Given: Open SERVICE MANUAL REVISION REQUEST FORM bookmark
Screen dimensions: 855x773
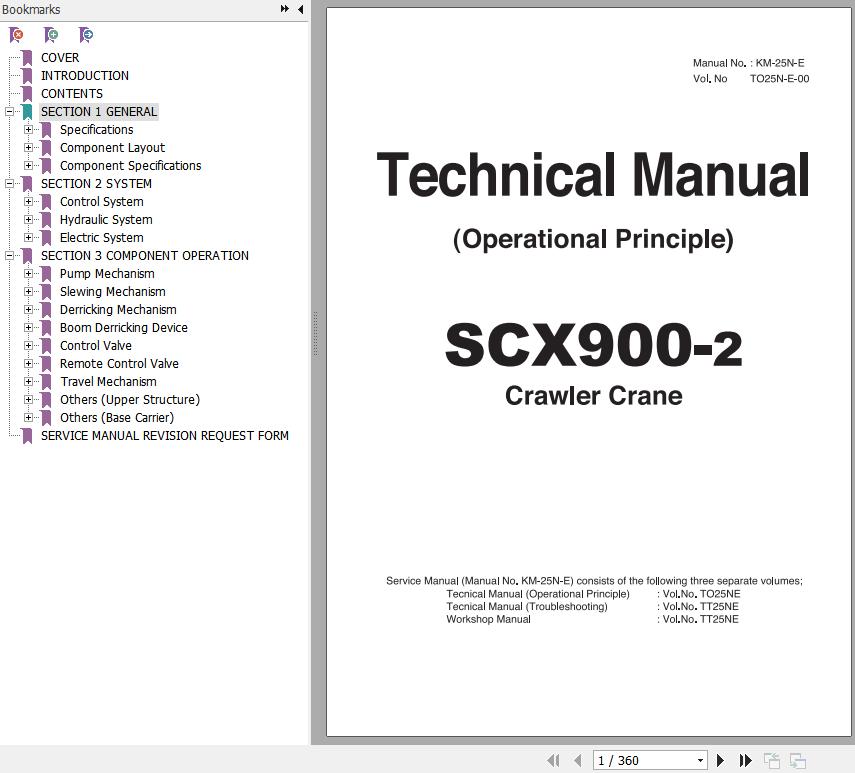Looking at the screenshot, I should (x=165, y=436).
